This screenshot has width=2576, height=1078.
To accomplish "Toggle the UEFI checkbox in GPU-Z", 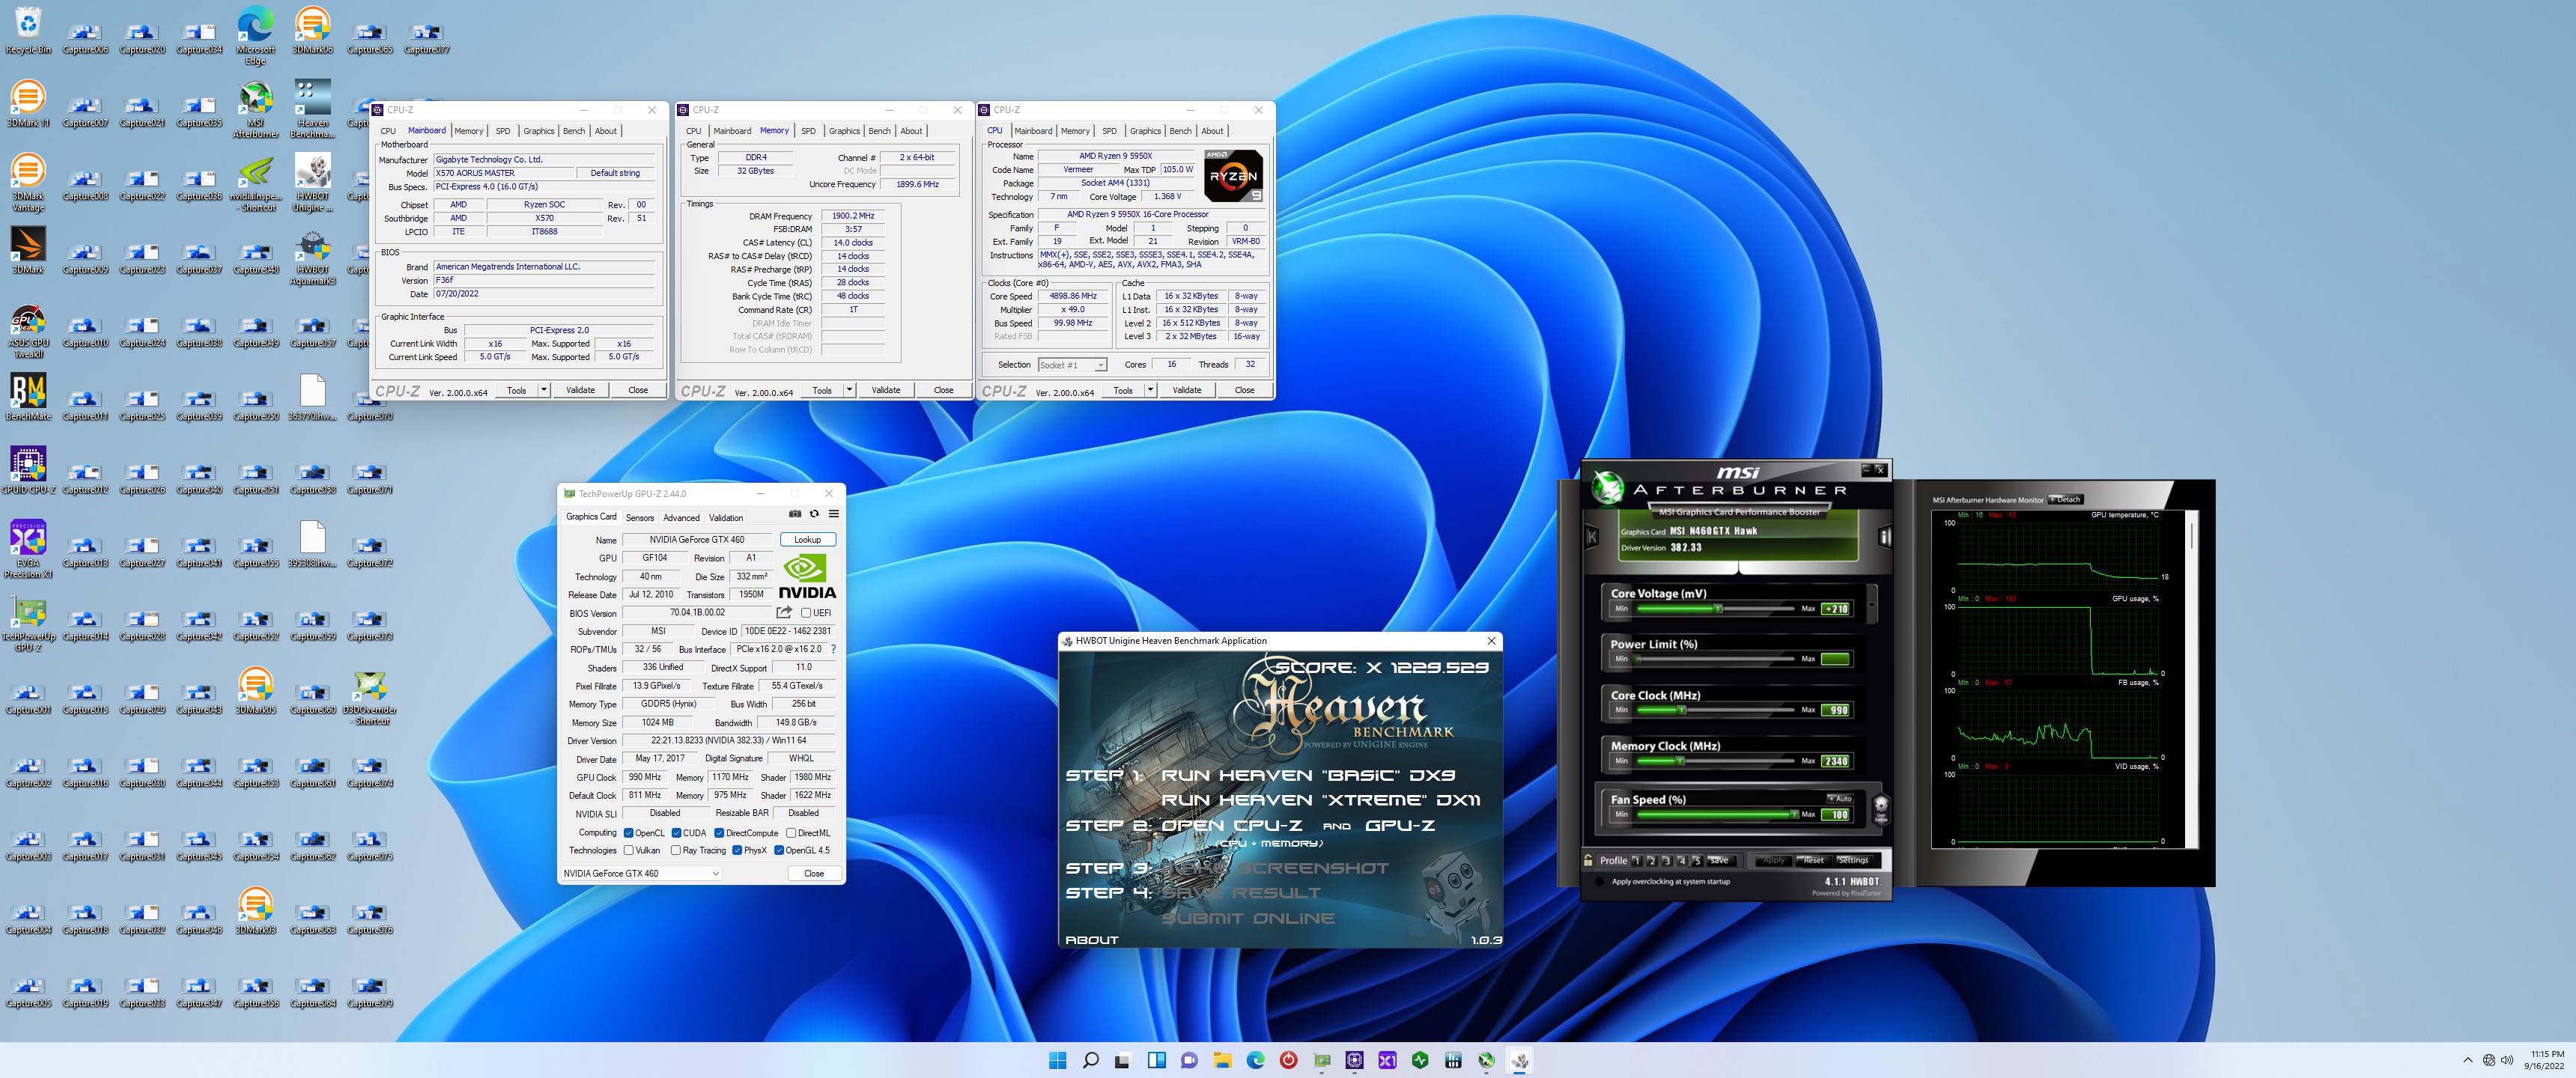I will (x=806, y=613).
